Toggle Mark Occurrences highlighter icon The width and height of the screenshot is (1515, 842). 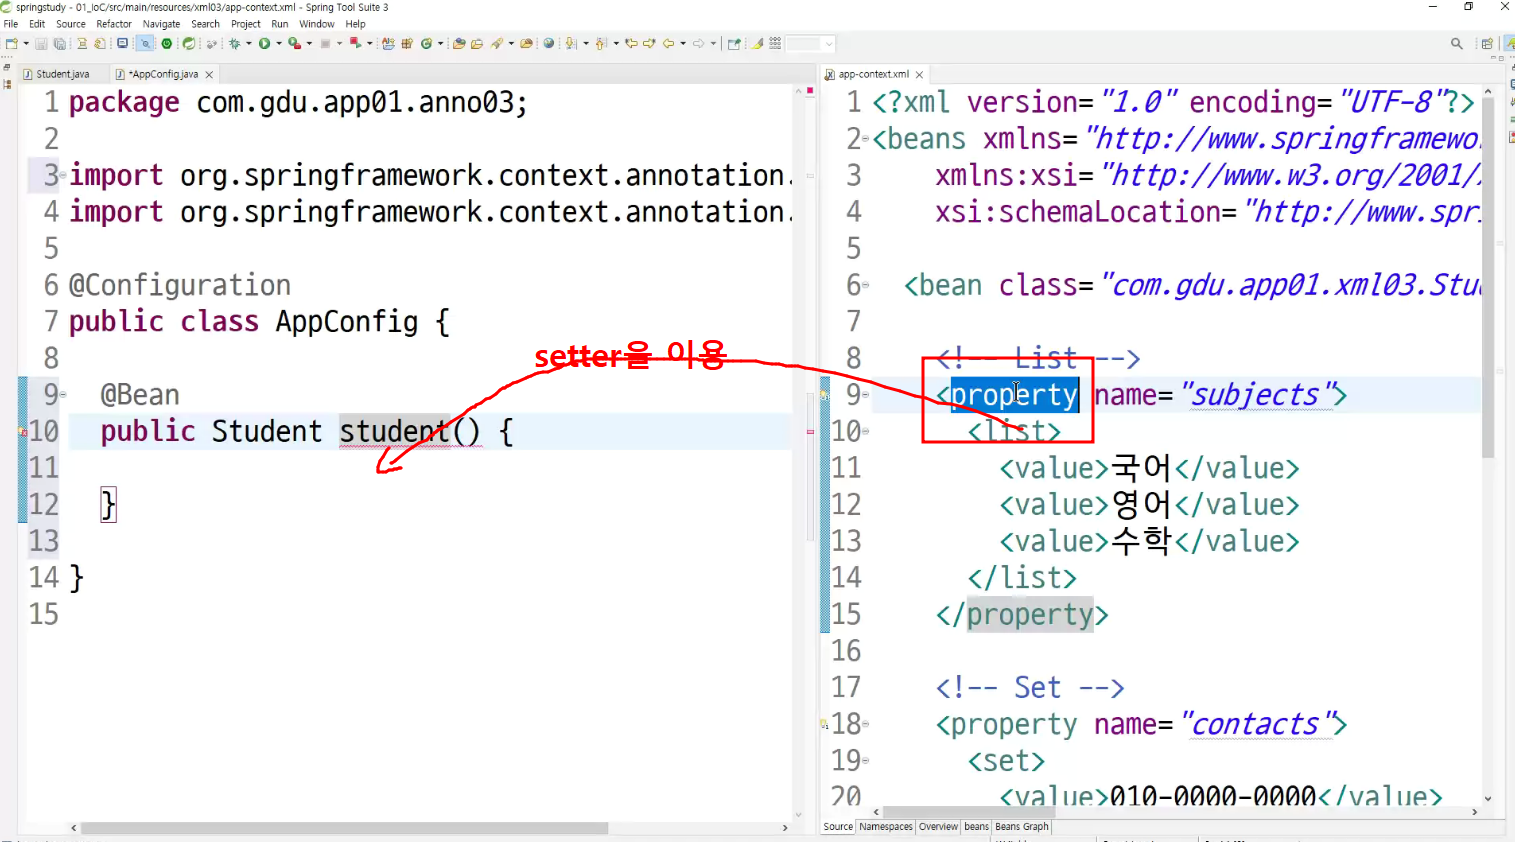(758, 43)
